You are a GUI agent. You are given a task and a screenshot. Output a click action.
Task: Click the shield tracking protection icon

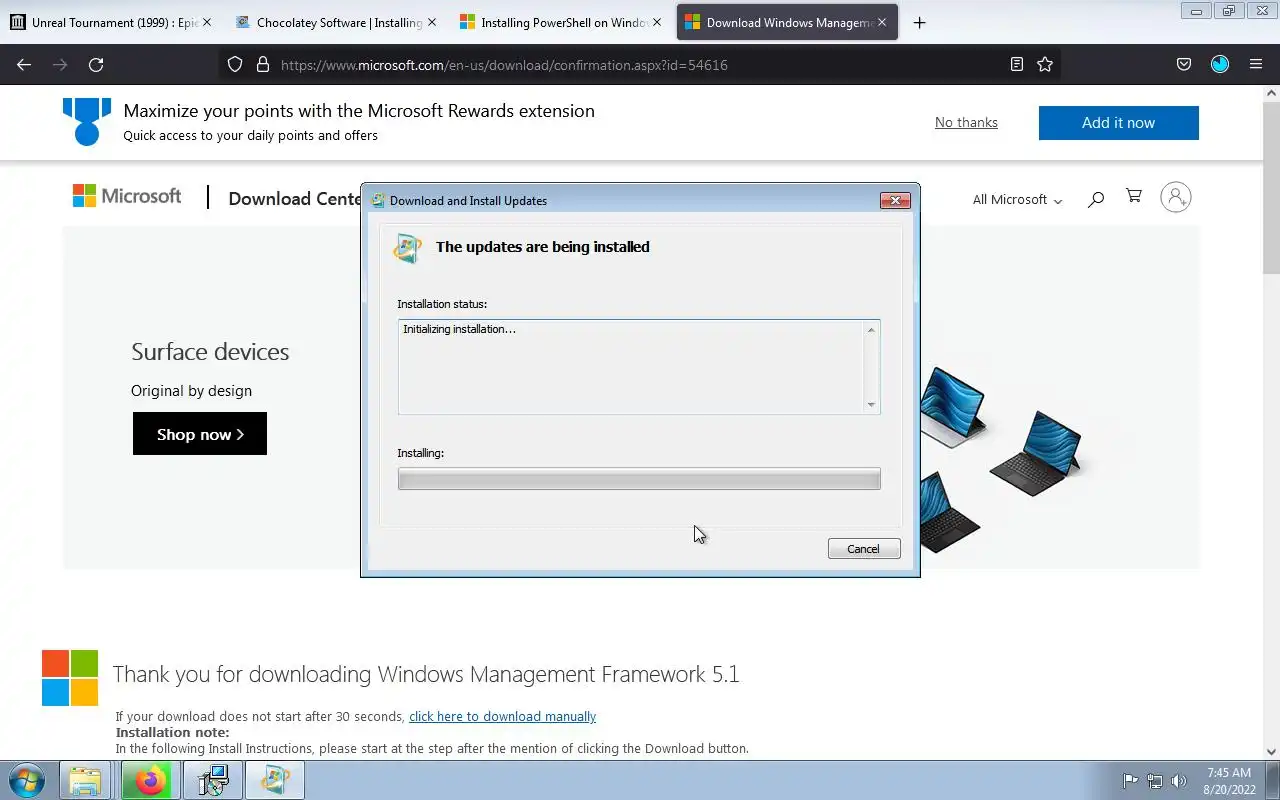235,64
